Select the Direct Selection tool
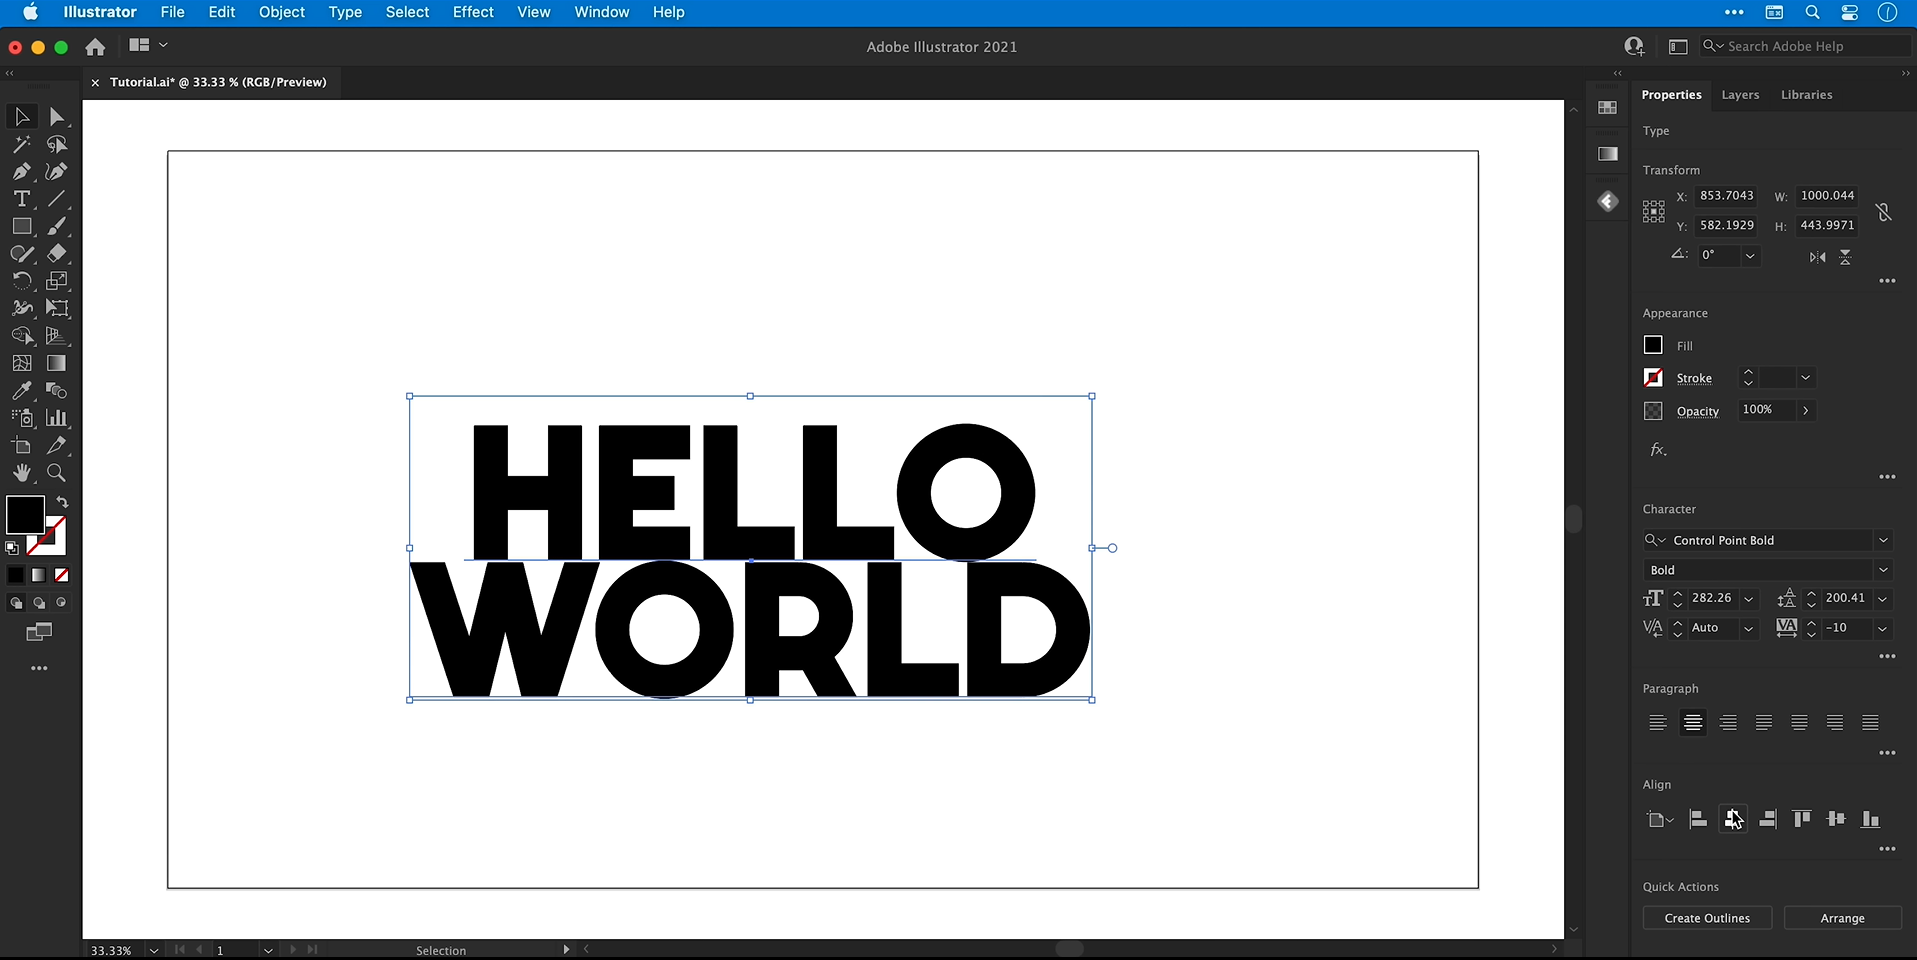This screenshot has width=1917, height=960. pyautogui.click(x=57, y=117)
